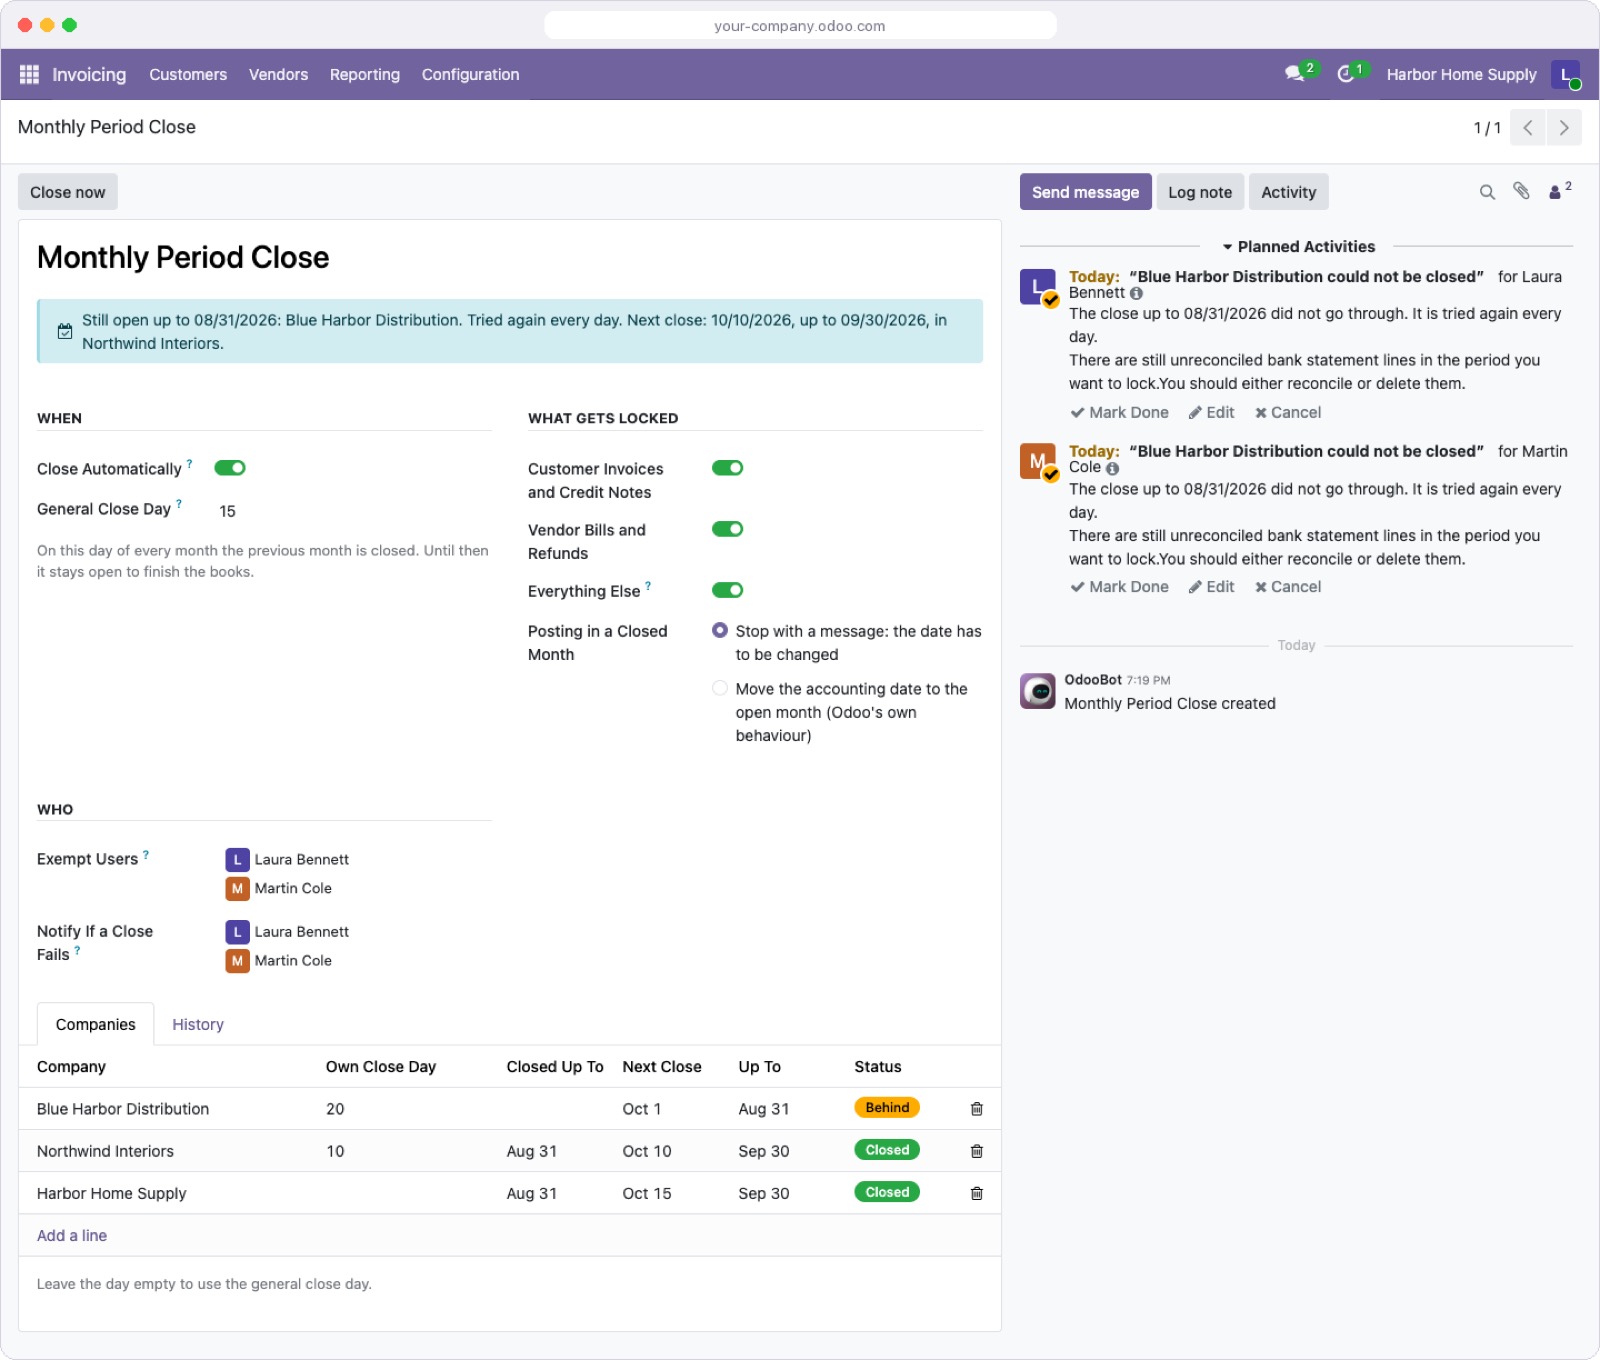1600x1360 pixels.
Task: Click Add a line link
Action: pyautogui.click(x=72, y=1235)
